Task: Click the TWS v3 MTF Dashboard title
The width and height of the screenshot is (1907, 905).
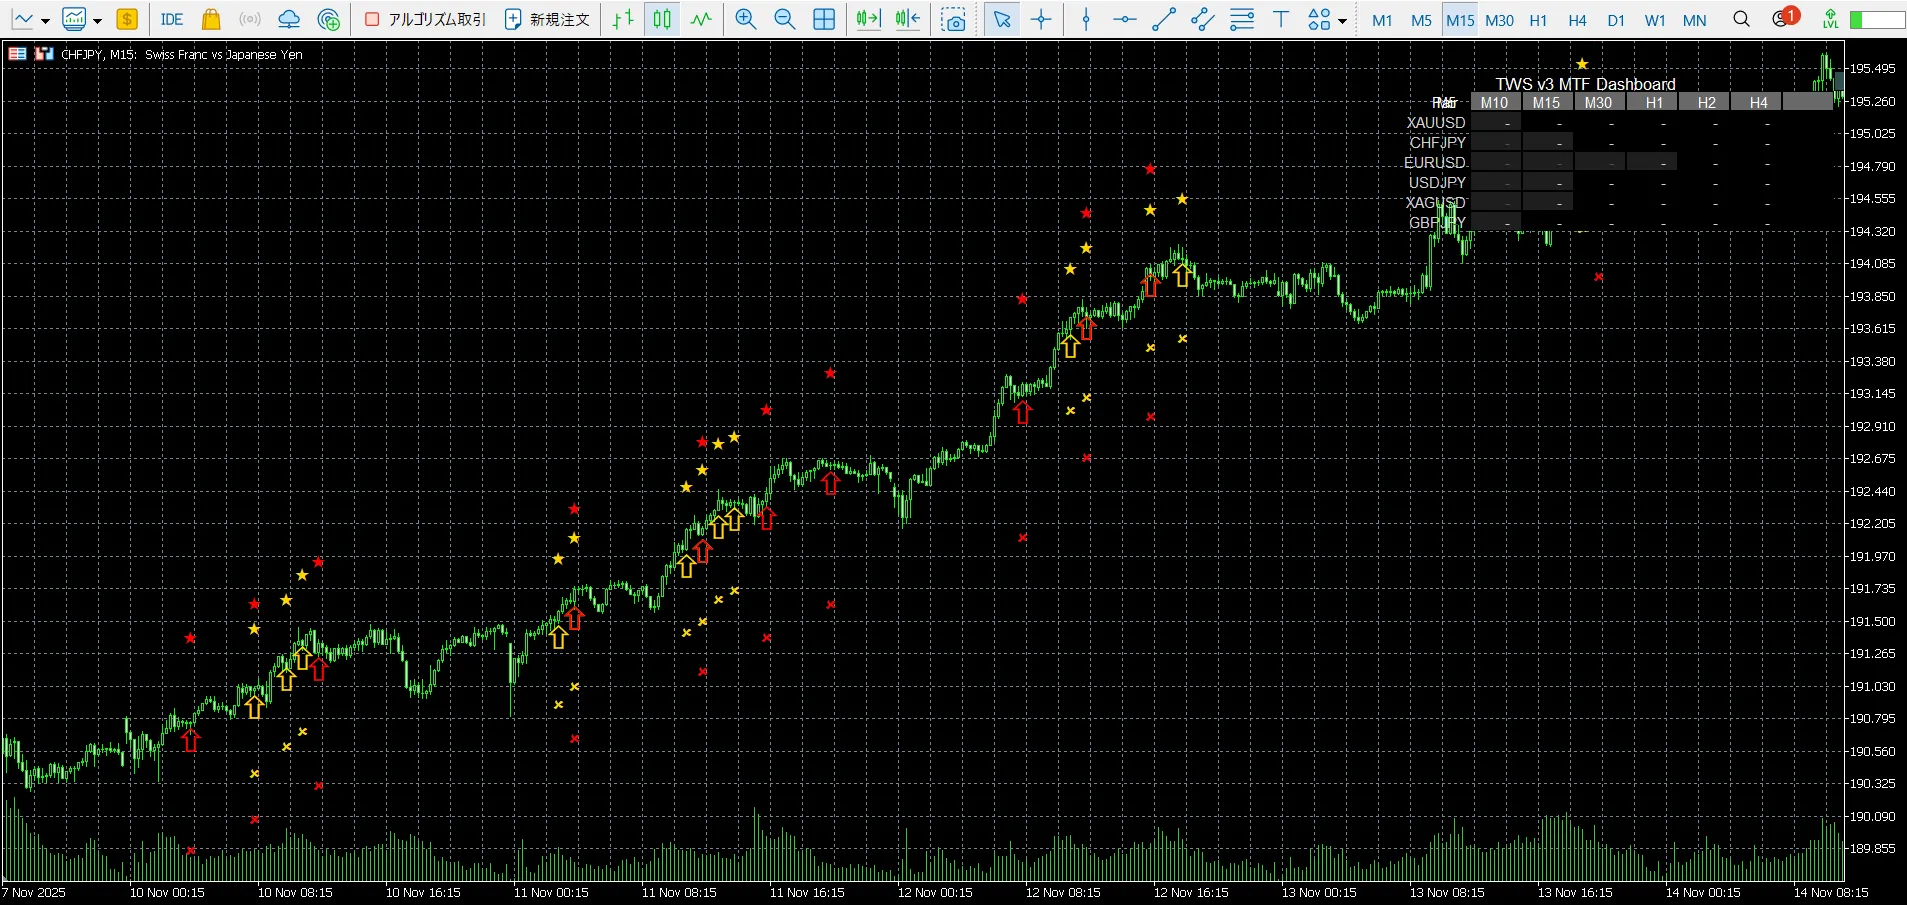Action: (x=1585, y=84)
